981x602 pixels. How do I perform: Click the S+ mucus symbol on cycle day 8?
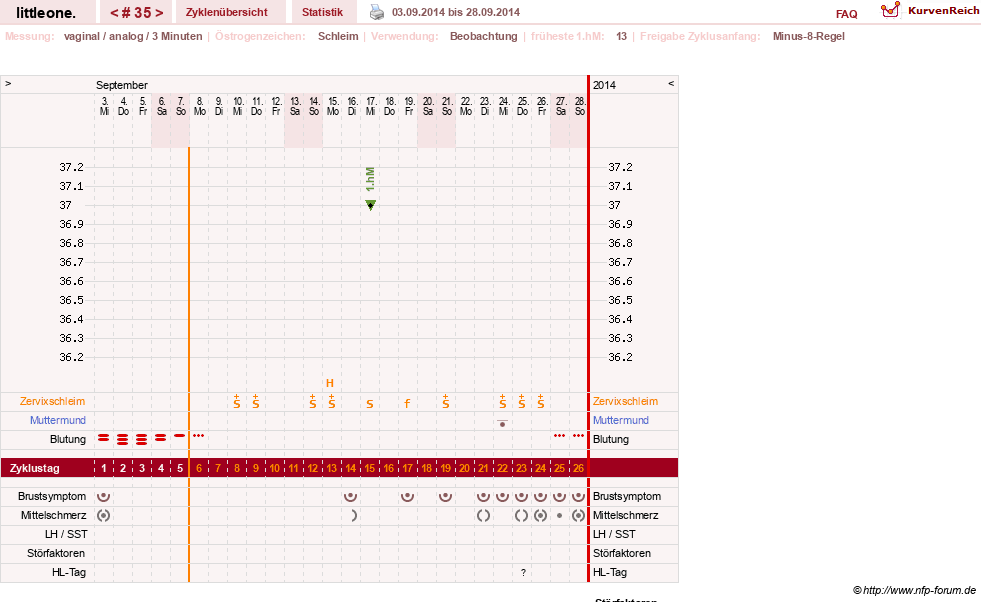pos(236,401)
